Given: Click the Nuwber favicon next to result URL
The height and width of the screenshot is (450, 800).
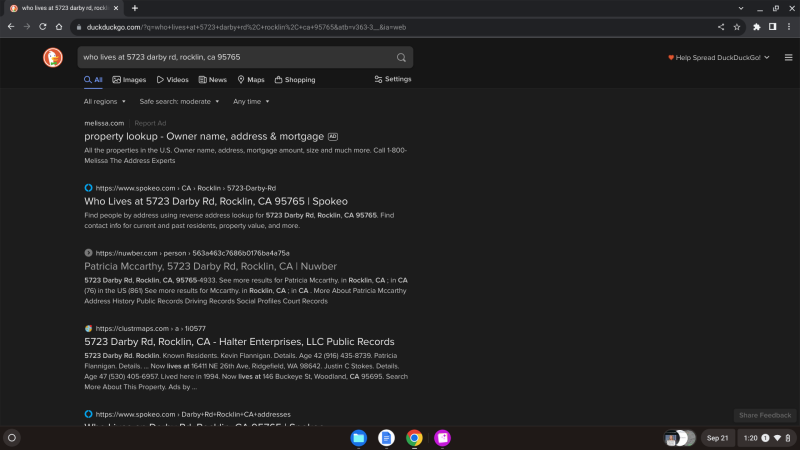Looking at the screenshot, I should (88, 253).
